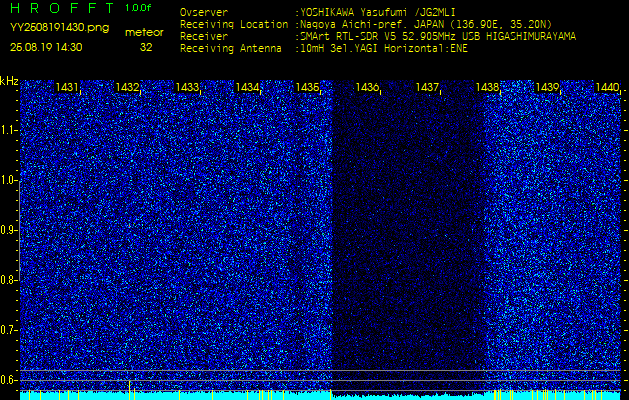Click the Naqoya Aichi-pref. JAPAN location value
Image resolution: width=629 pixels, height=400 pixels.
pos(426,24)
